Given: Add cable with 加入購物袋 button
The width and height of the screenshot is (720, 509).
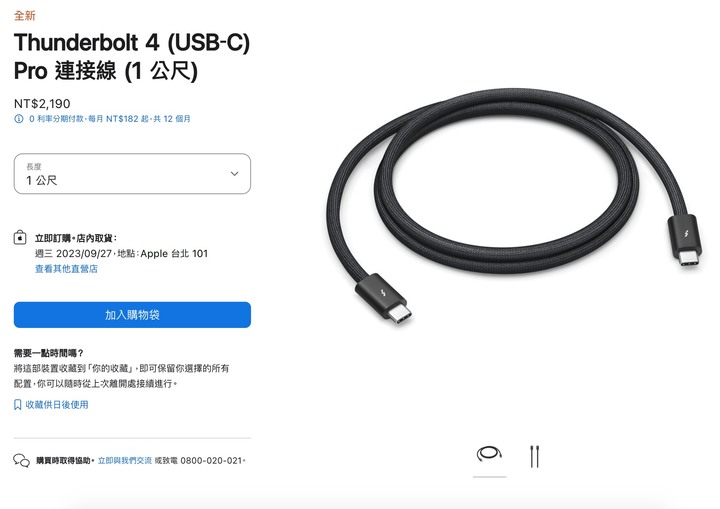Looking at the screenshot, I should click(132, 315).
